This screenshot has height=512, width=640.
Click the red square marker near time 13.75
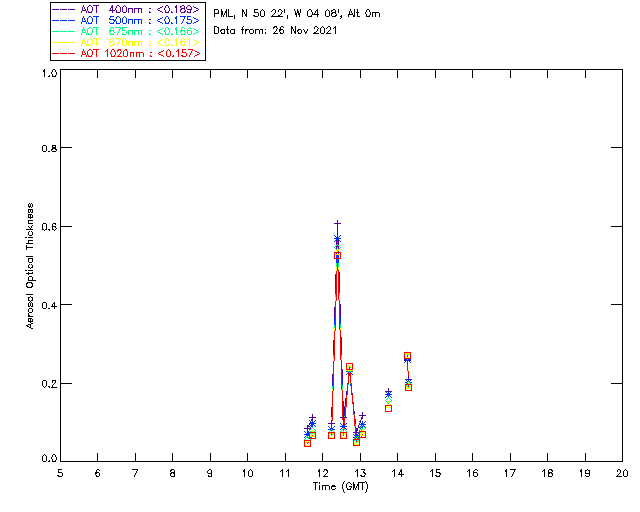389,408
